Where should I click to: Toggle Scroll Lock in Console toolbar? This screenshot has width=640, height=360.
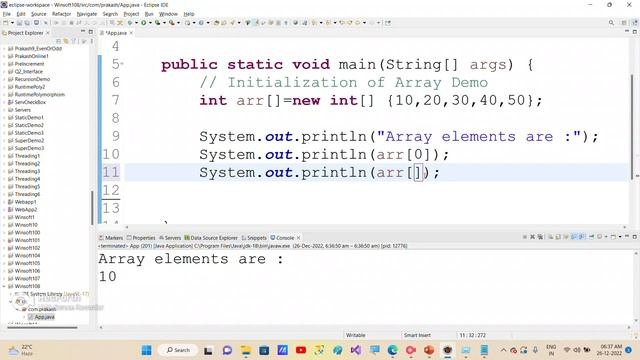point(558,237)
